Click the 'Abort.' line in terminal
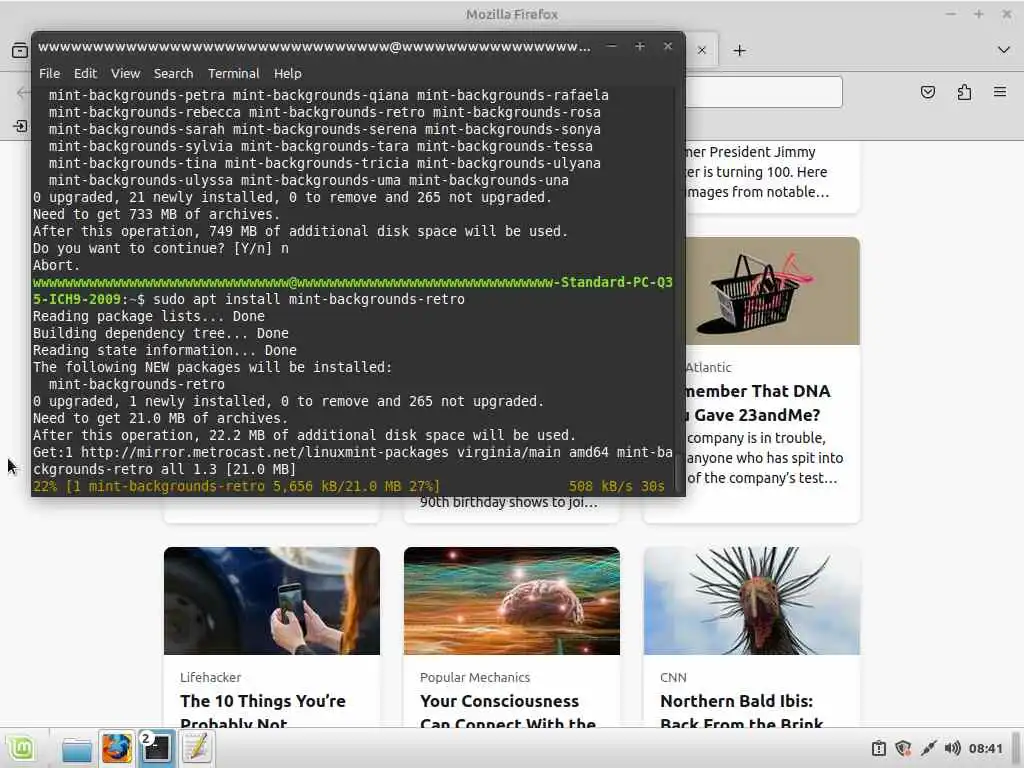This screenshot has width=1024, height=768. (x=57, y=265)
